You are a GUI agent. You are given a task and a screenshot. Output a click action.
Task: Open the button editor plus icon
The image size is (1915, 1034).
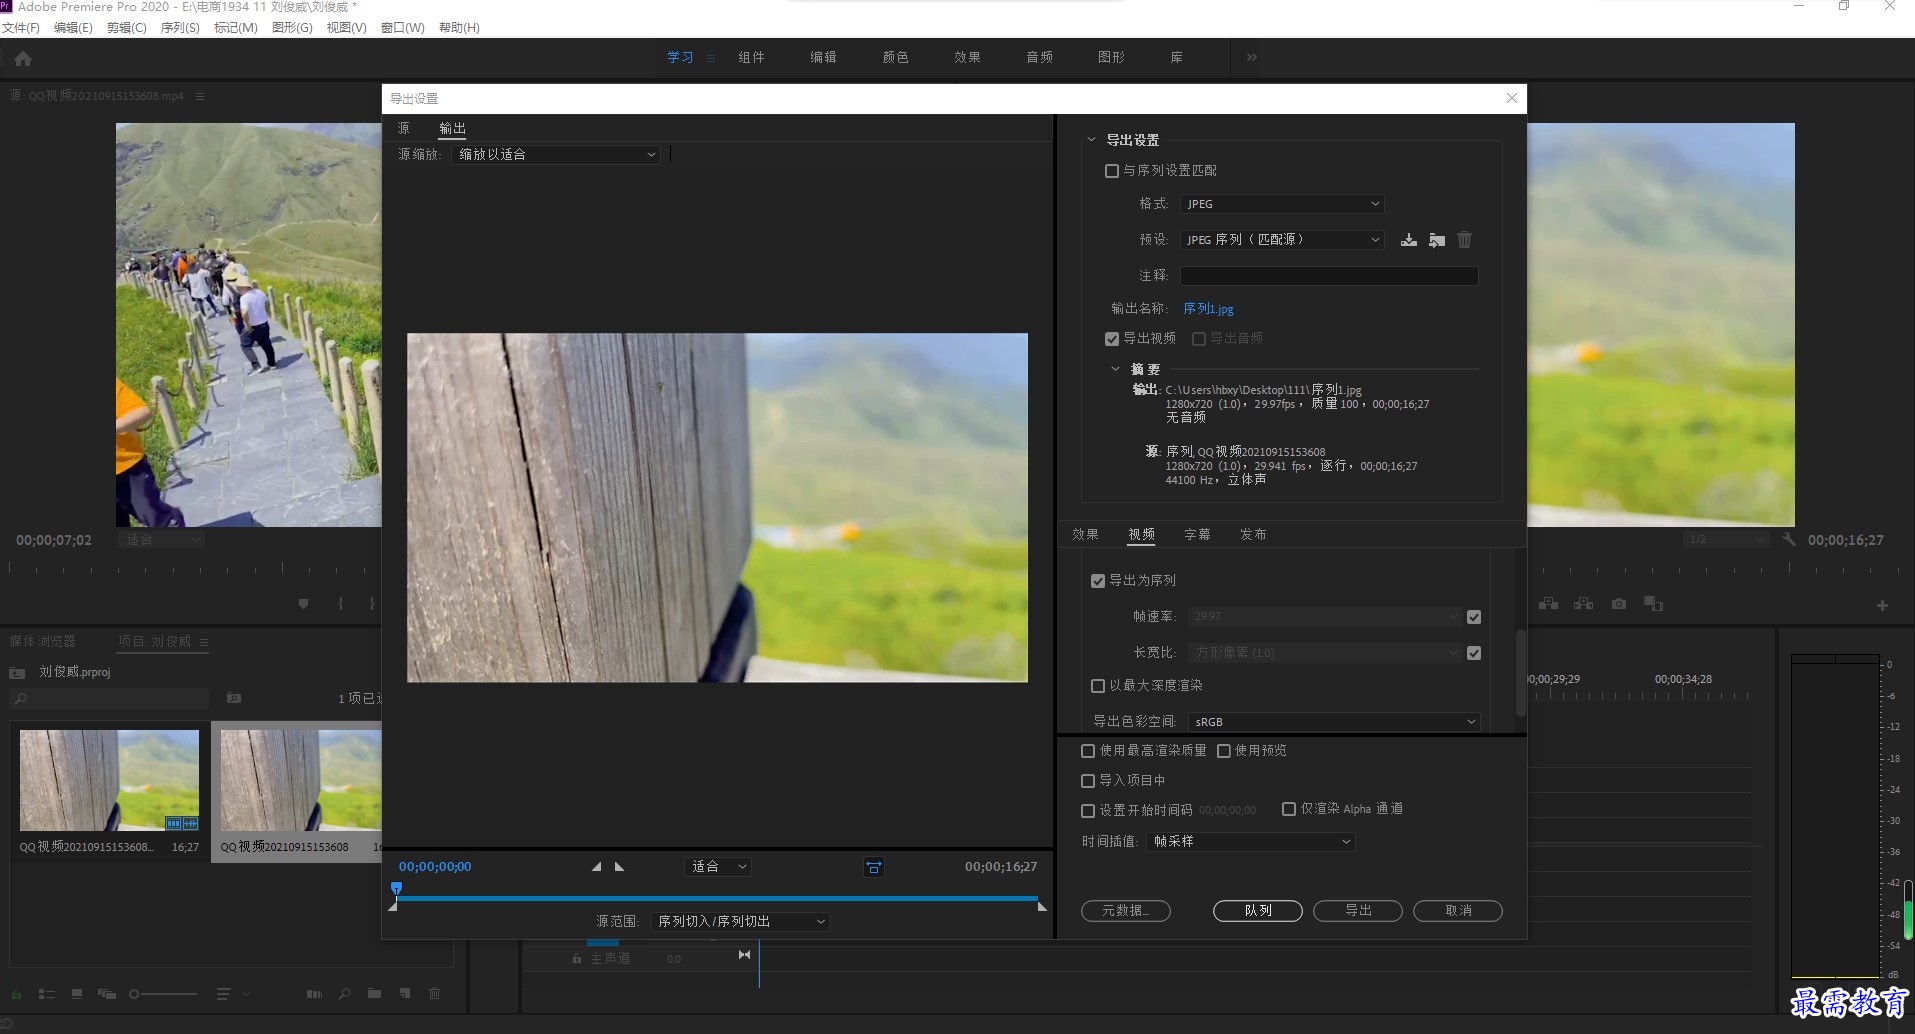(1882, 605)
